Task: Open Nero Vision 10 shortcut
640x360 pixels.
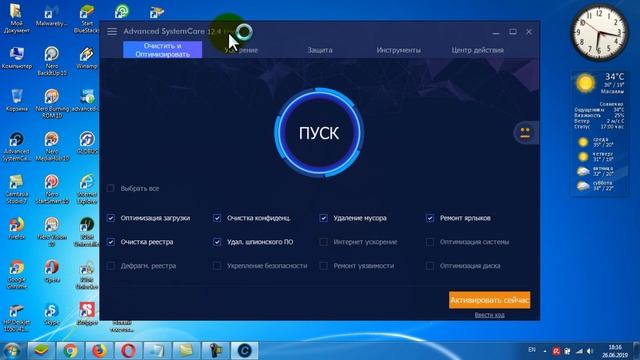Action: click(52, 231)
